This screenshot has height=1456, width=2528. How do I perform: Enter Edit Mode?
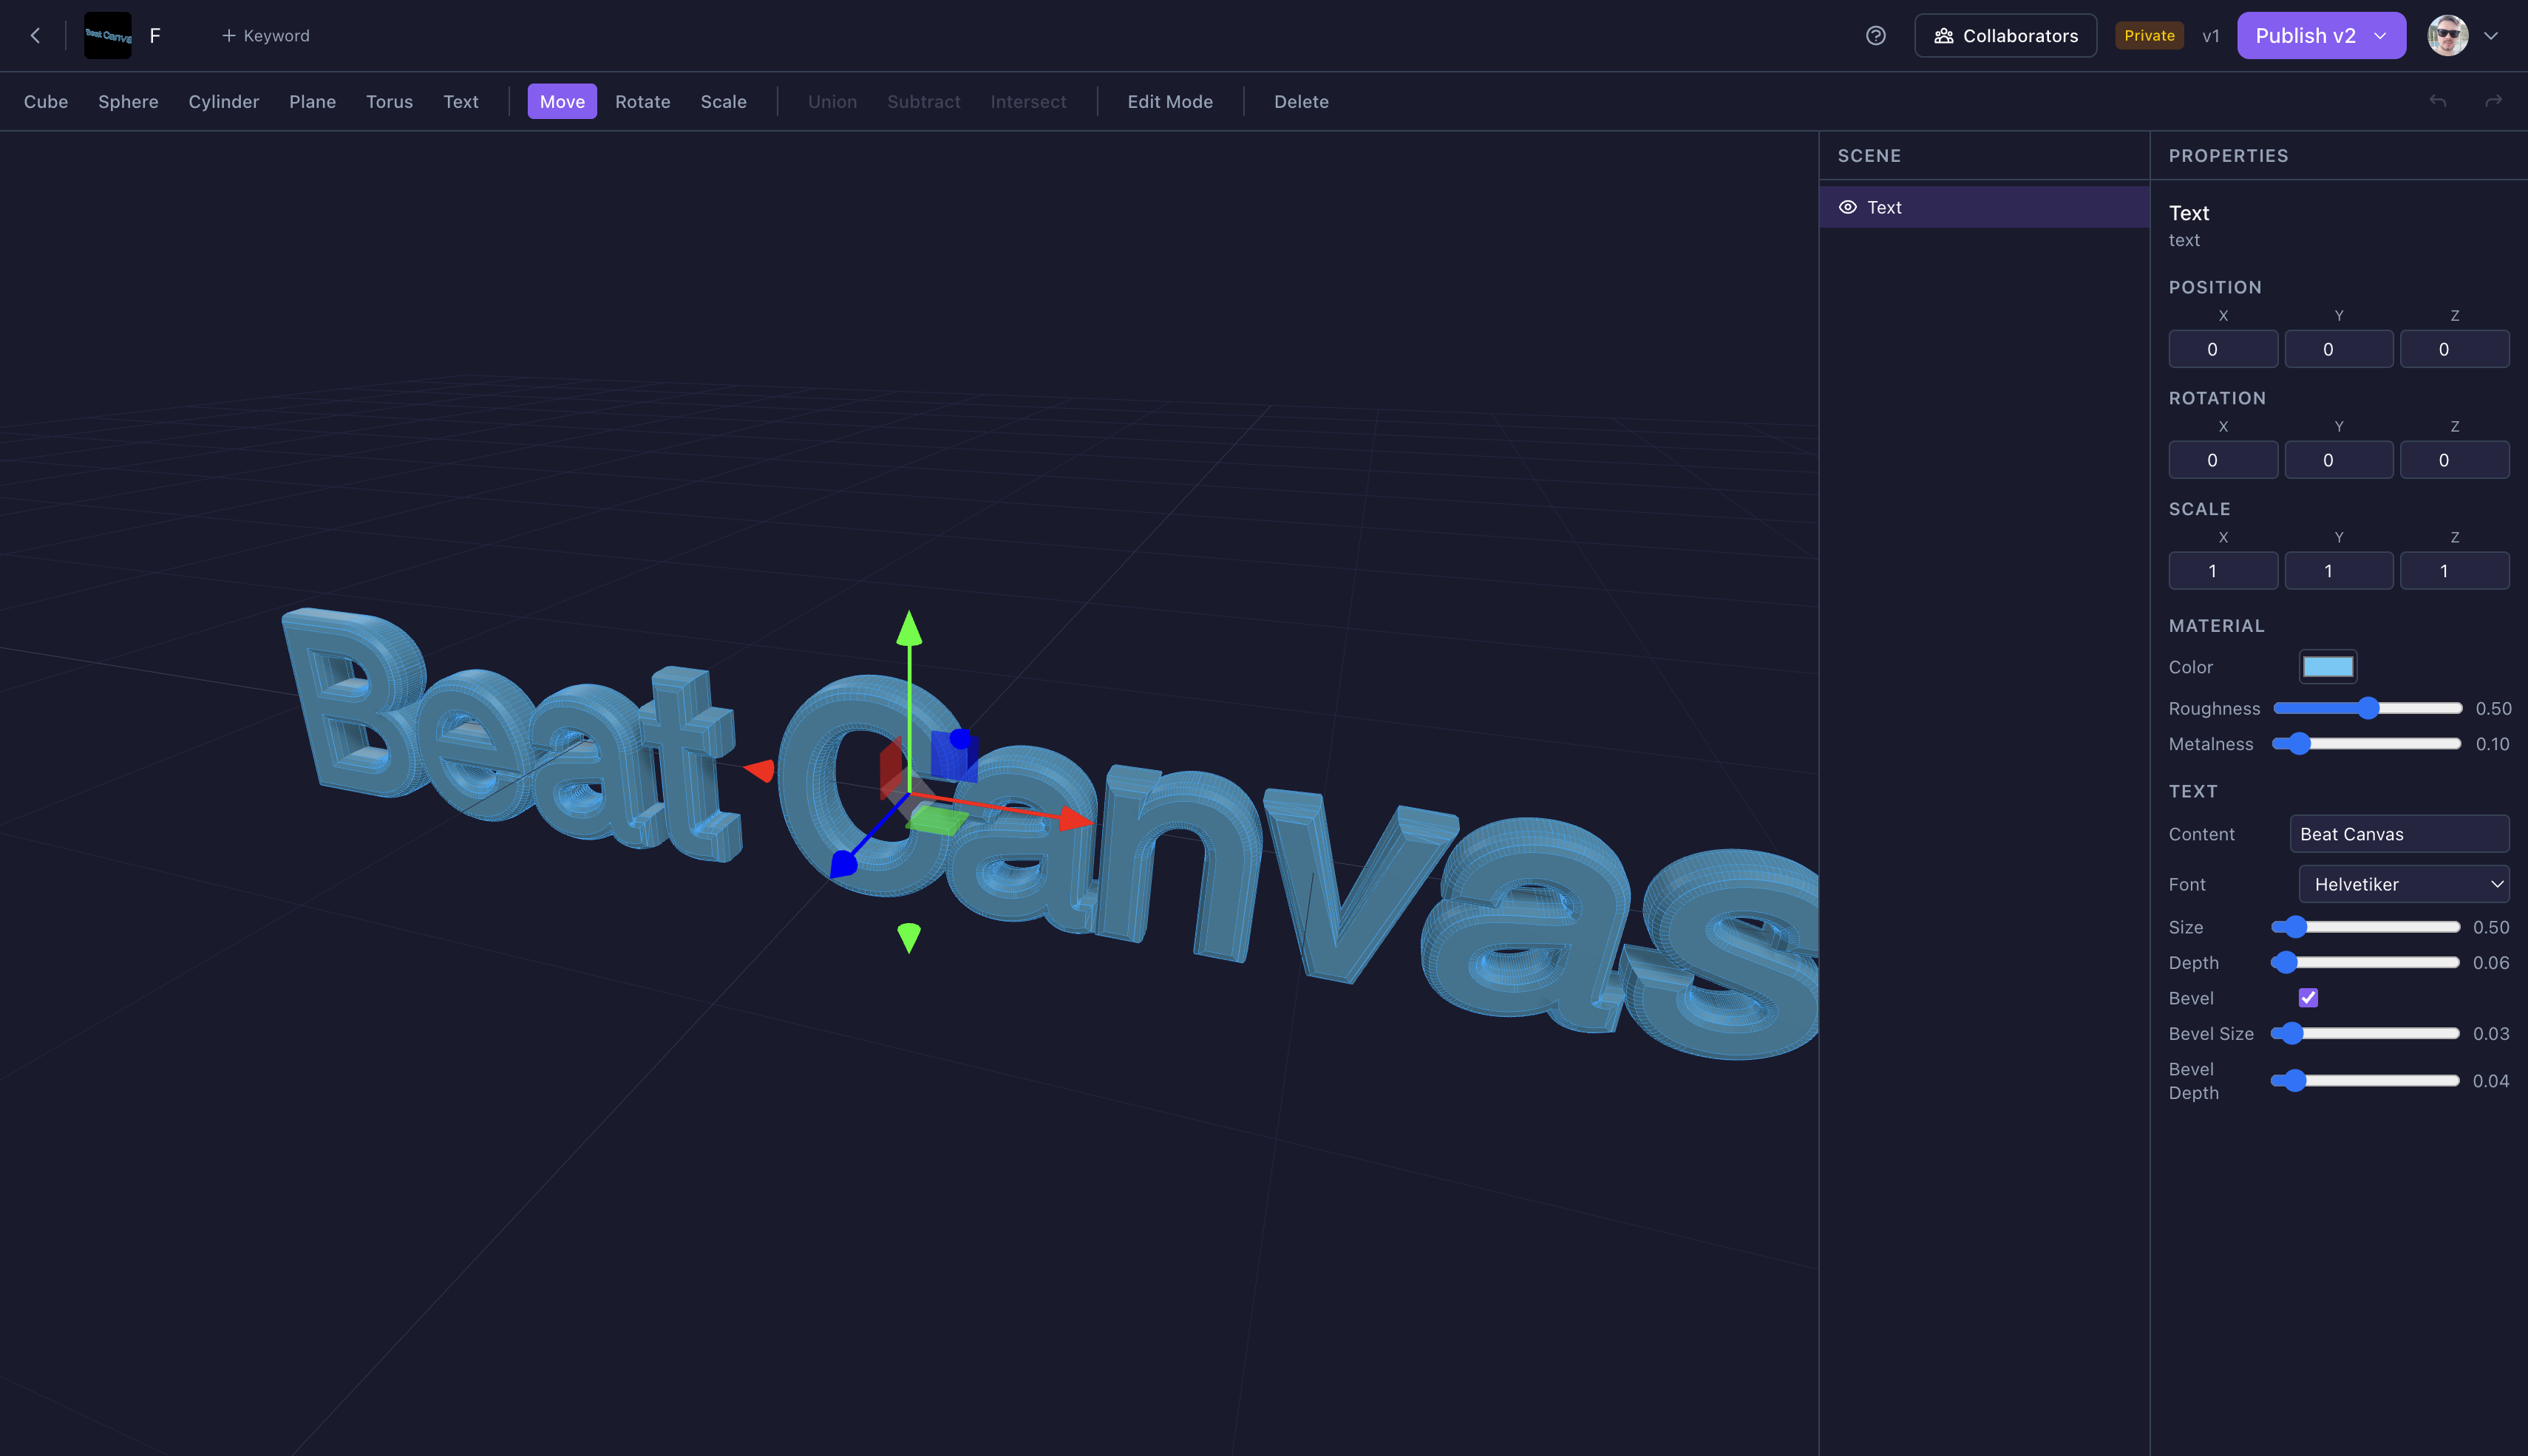(1170, 101)
